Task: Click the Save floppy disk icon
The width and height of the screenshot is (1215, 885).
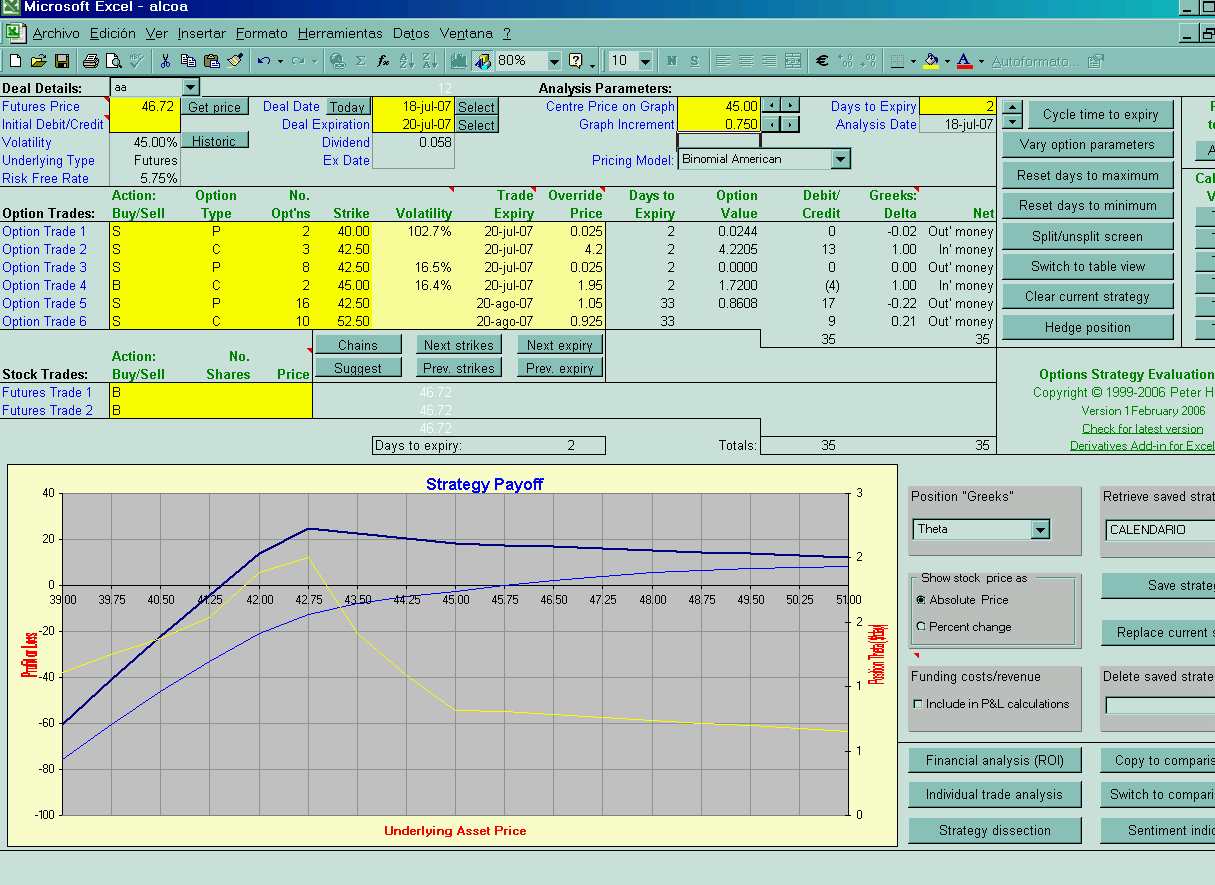Action: coord(62,61)
